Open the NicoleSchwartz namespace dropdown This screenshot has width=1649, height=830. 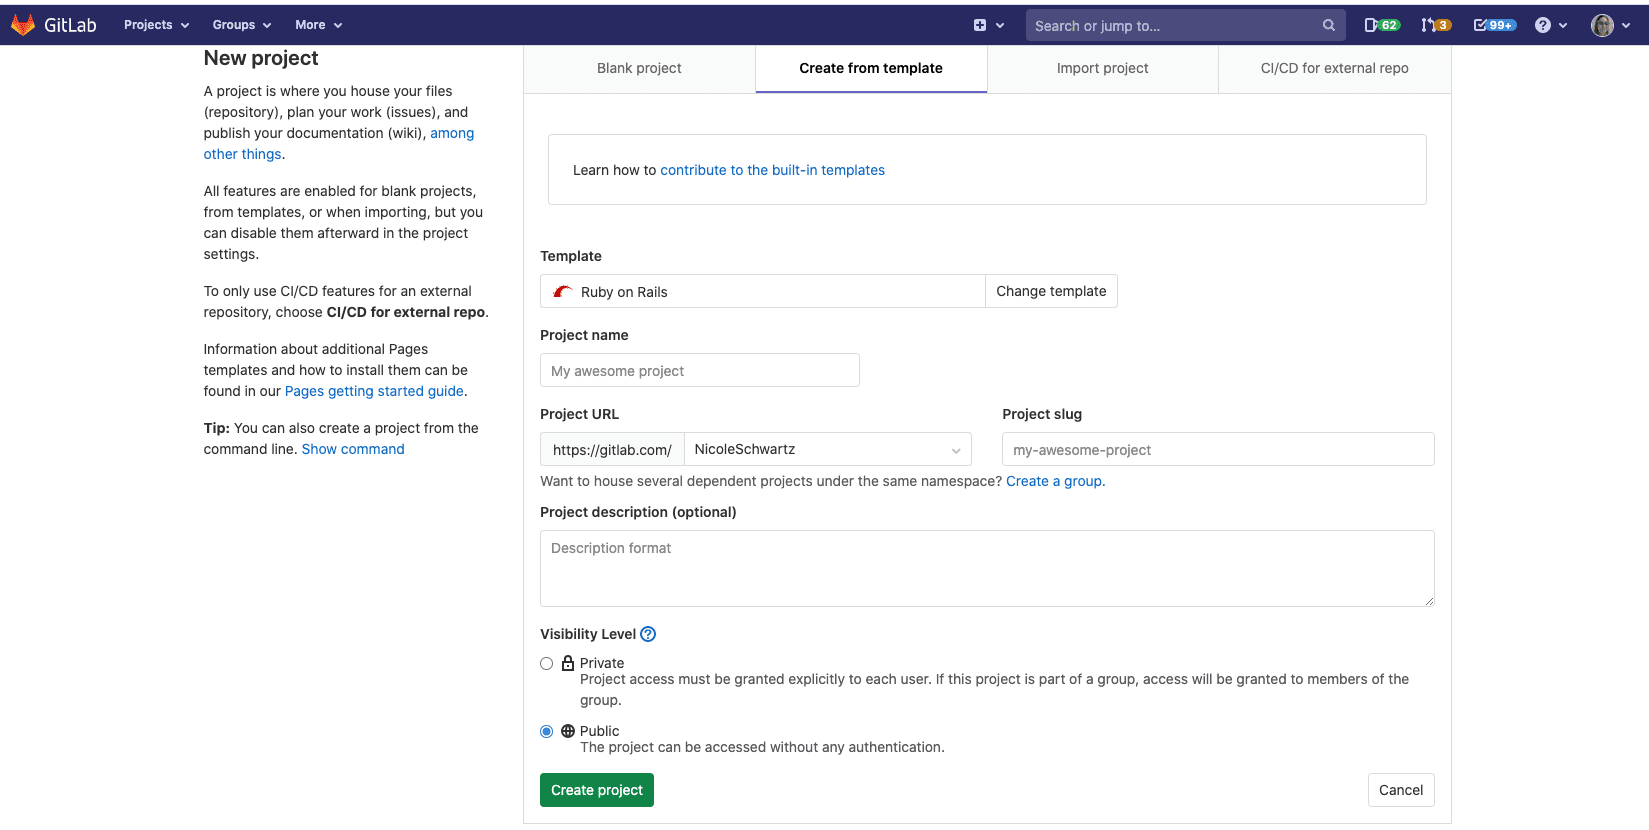[827, 449]
